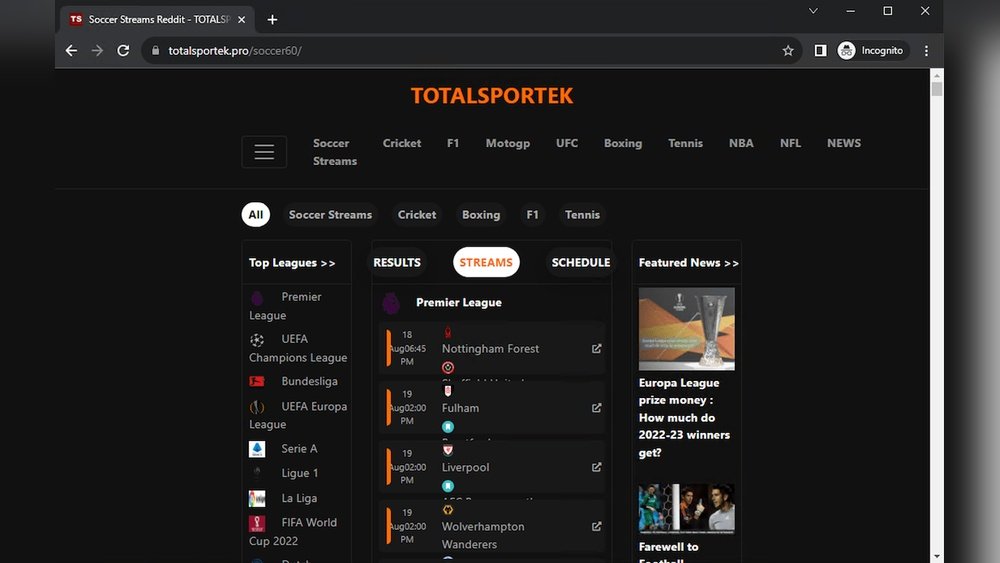Open Chrome's three-dot menu
The height and width of the screenshot is (563, 1000).
(x=926, y=50)
